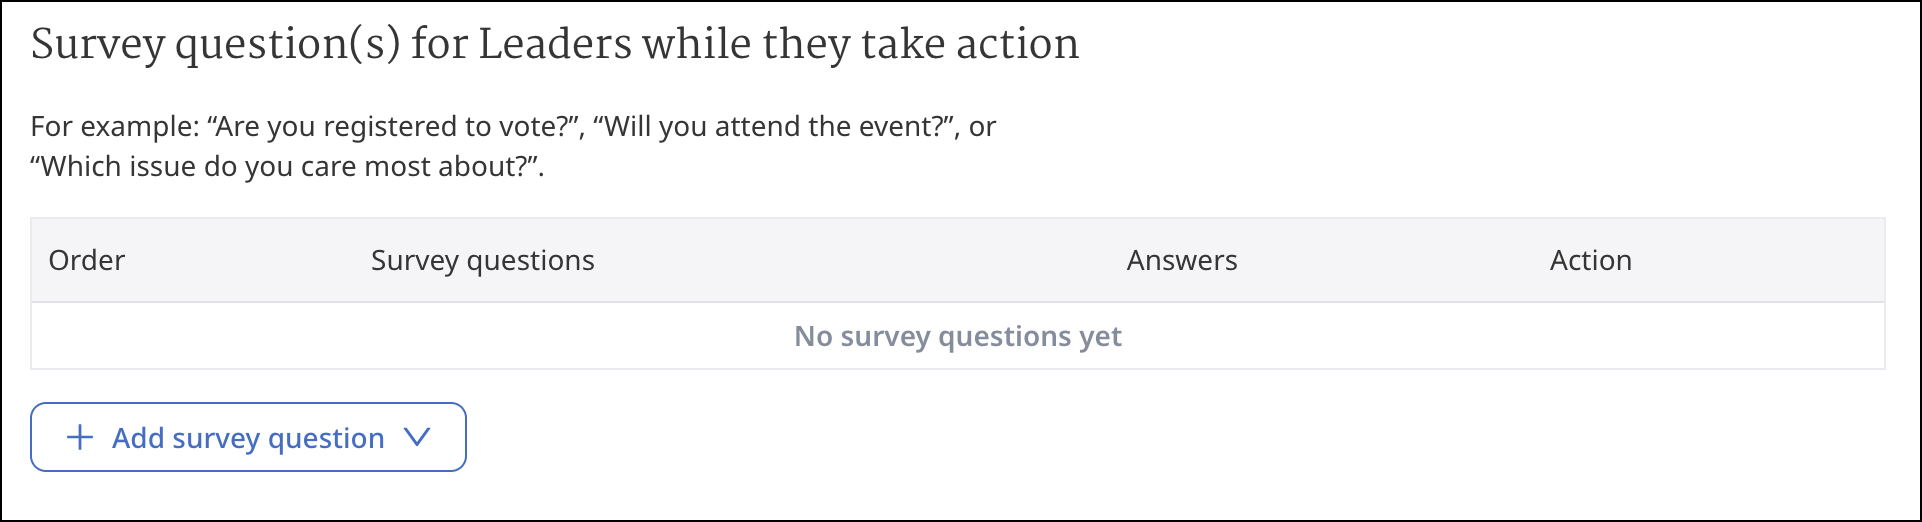Click the plus icon on Add survey question
The image size is (1922, 522).
tap(80, 437)
